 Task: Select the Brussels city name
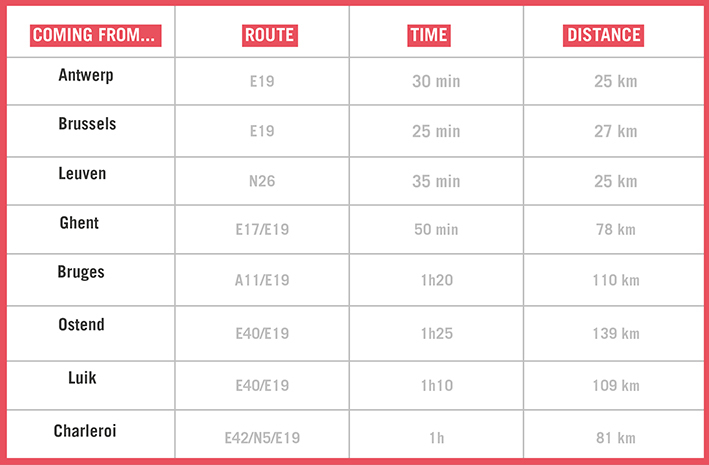(x=87, y=123)
